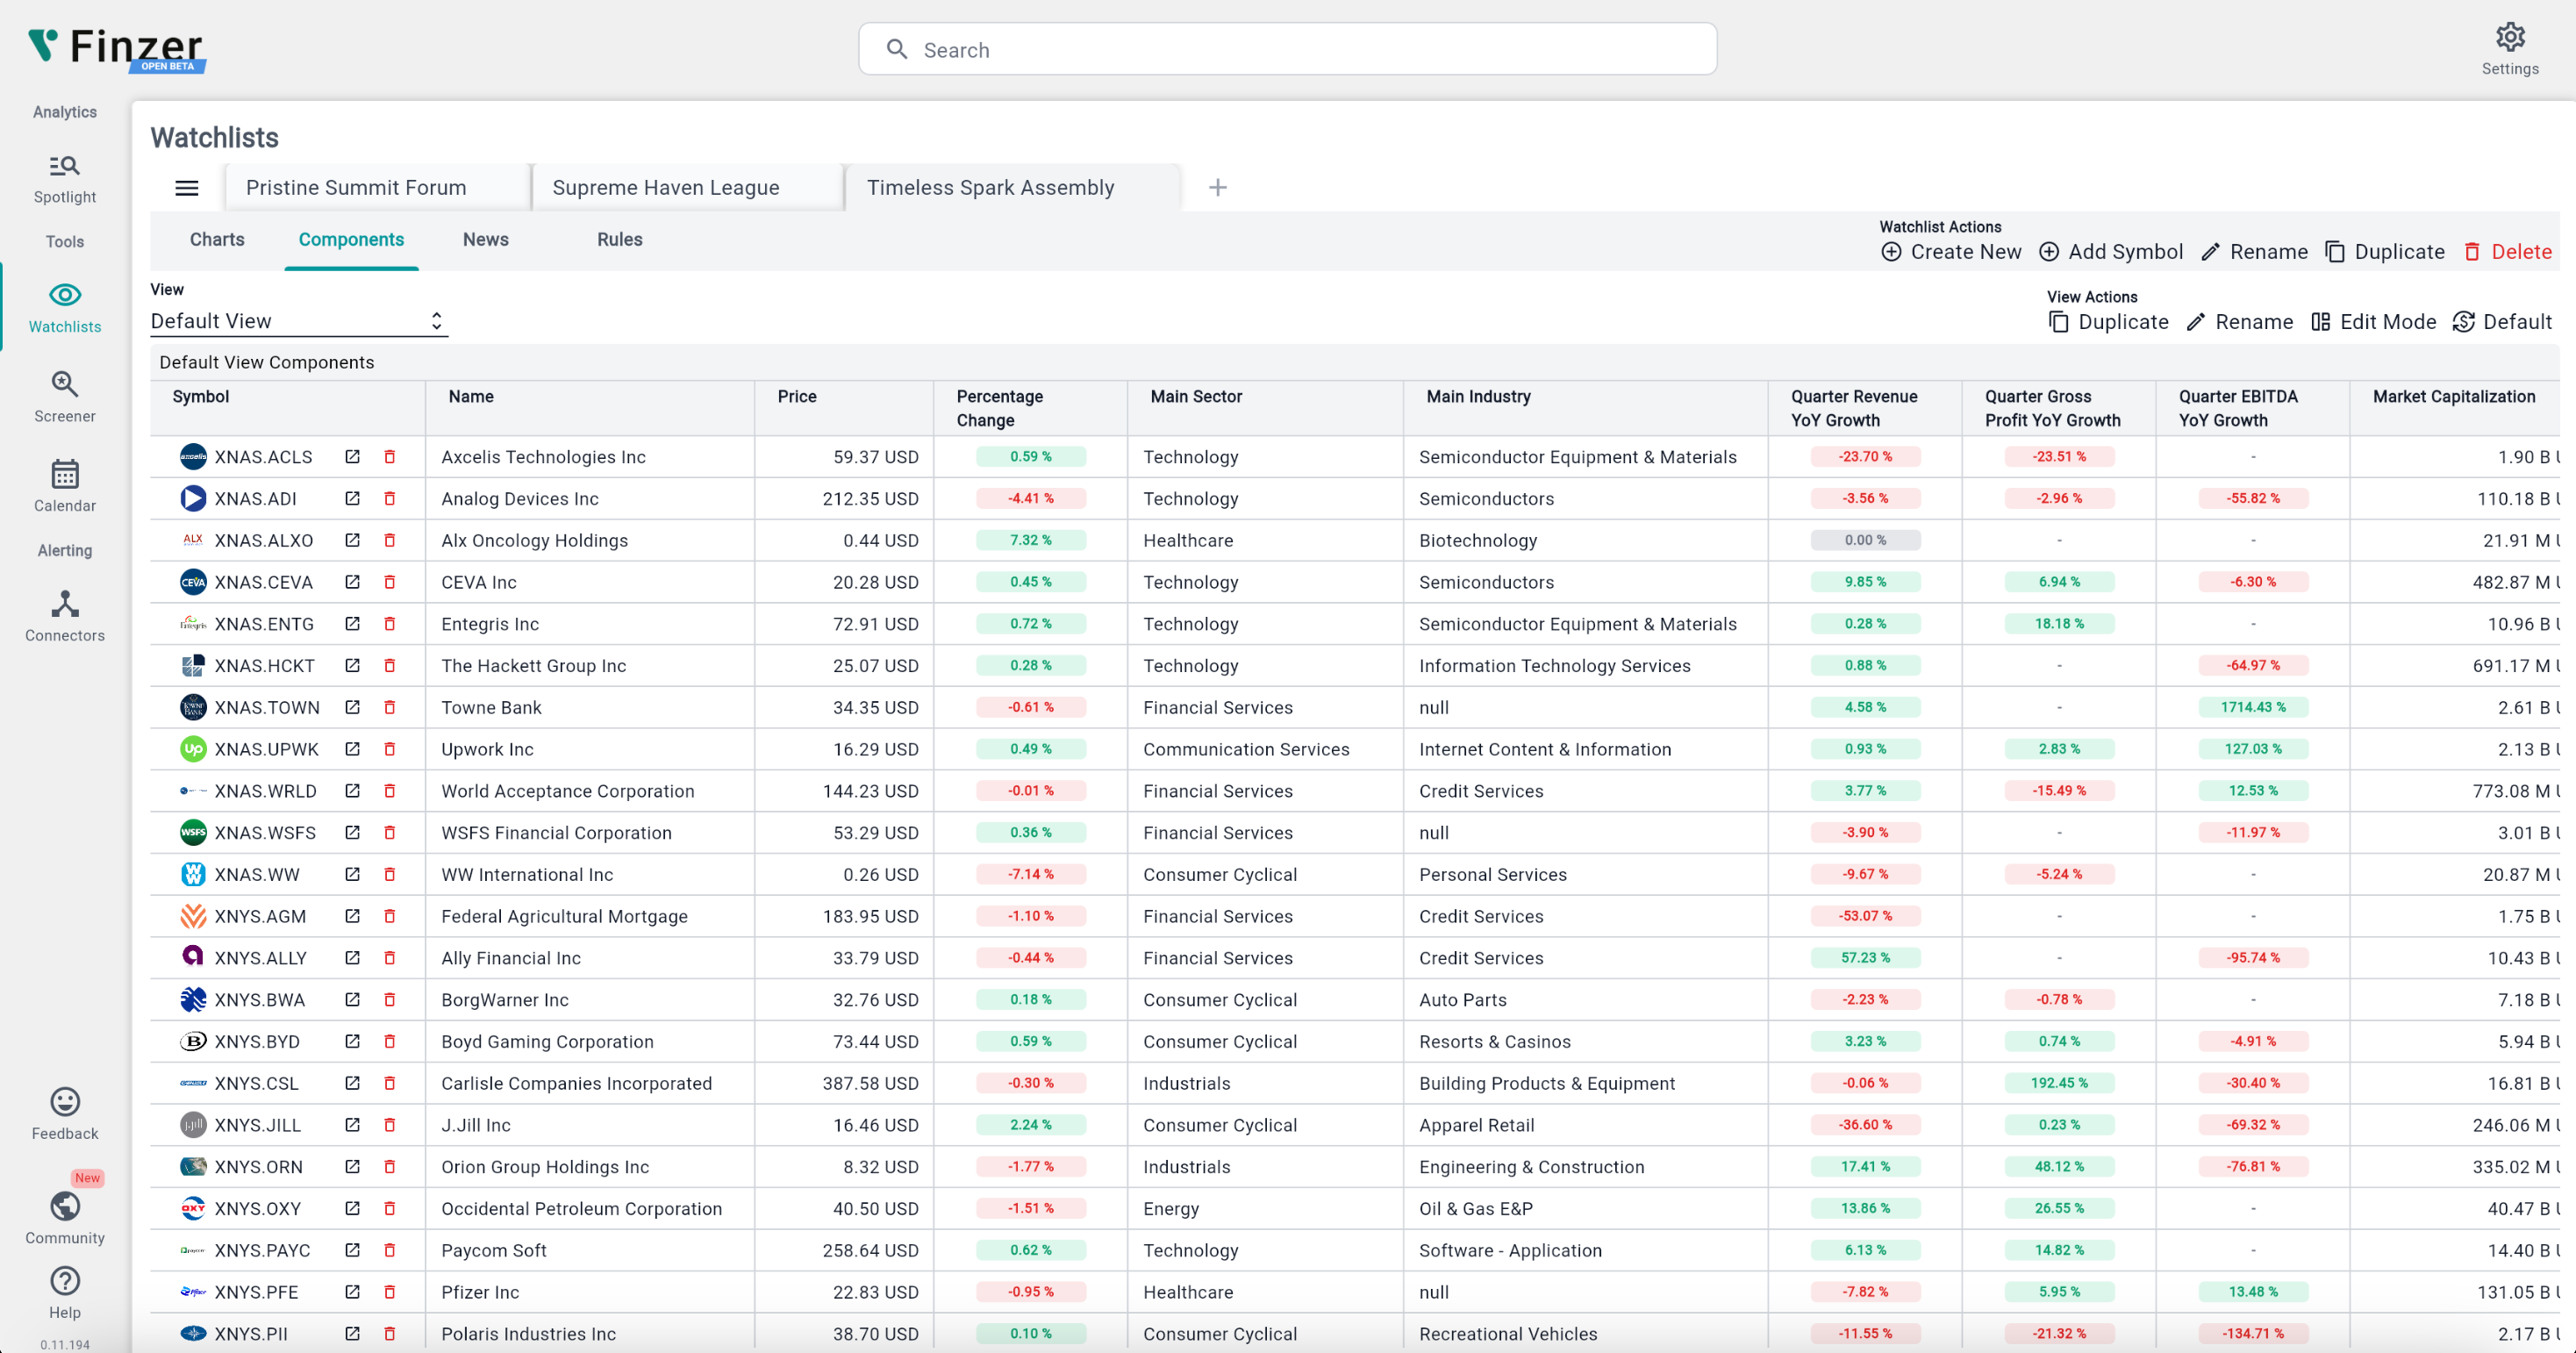
Task: Open XNYS.PFE external link icon
Action: click(352, 1291)
